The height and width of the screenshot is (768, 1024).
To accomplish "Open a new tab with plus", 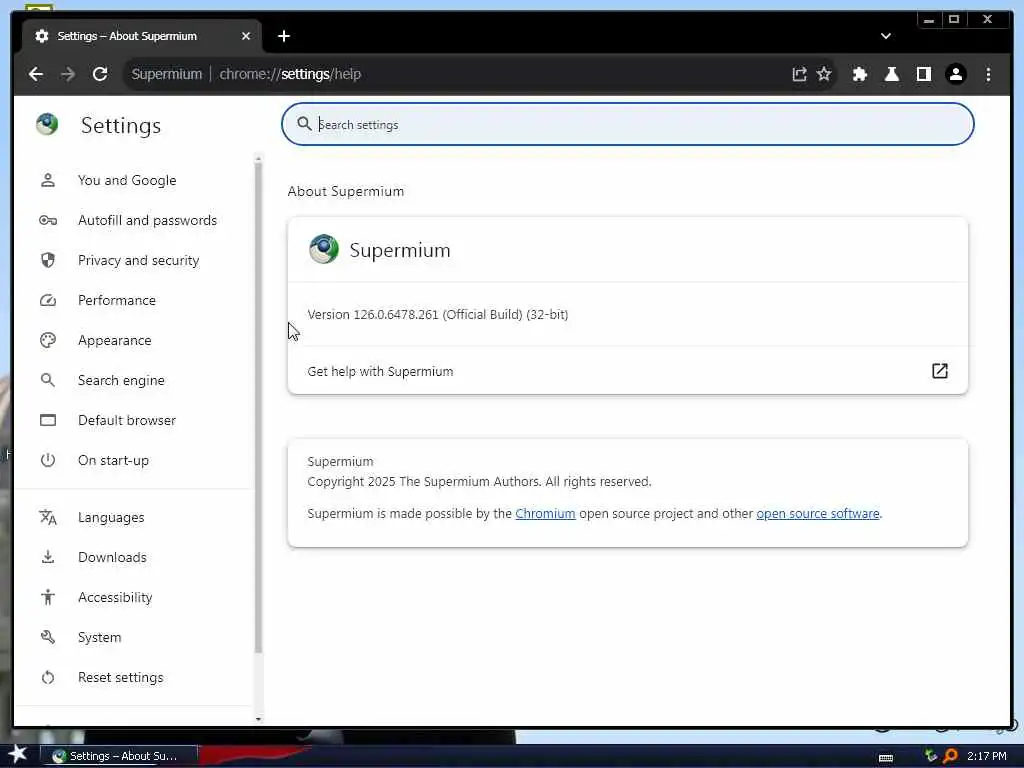I will tap(283, 36).
